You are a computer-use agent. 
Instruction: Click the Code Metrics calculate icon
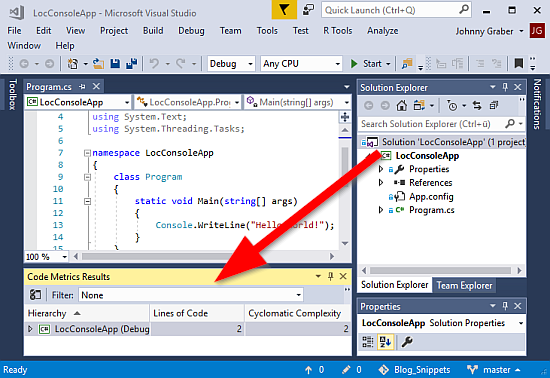pyautogui.click(x=35, y=295)
